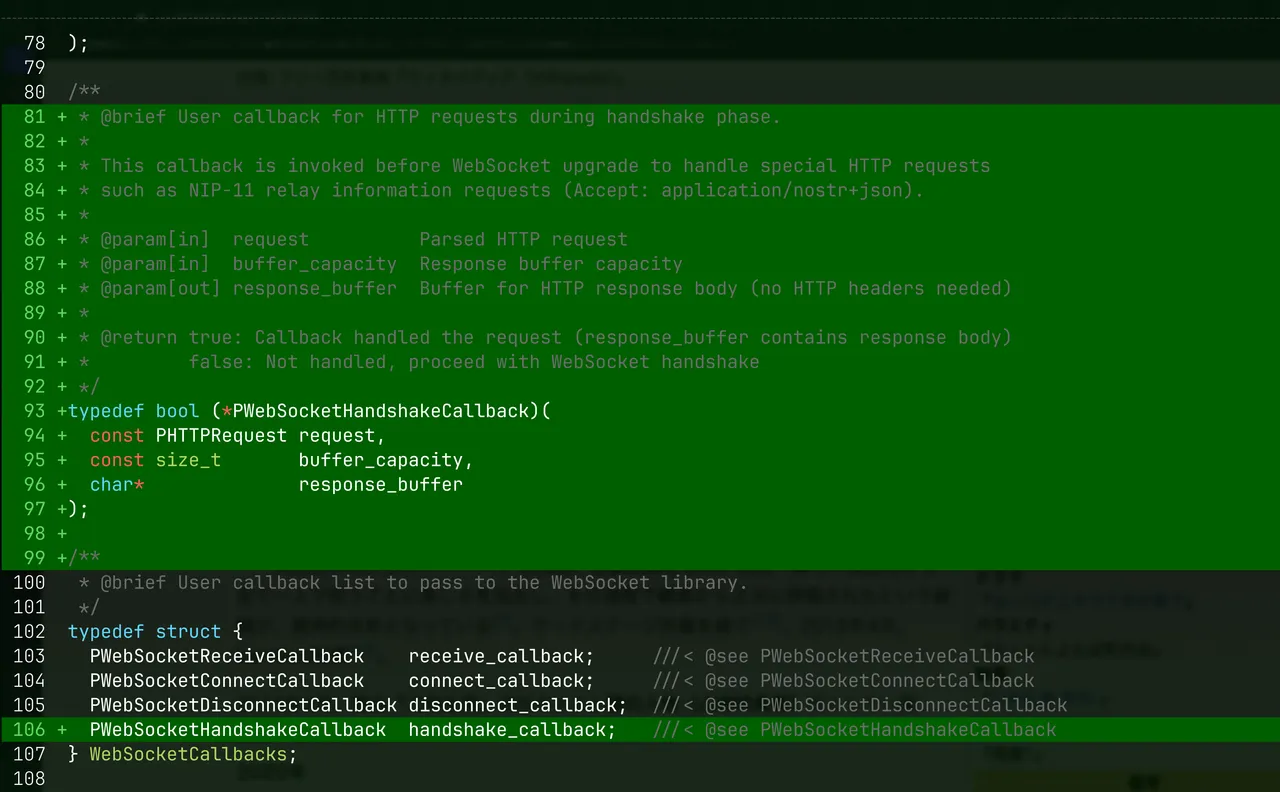Click response_buffer parameter name on line 96
Image resolution: width=1280 pixels, height=792 pixels.
pos(380,485)
